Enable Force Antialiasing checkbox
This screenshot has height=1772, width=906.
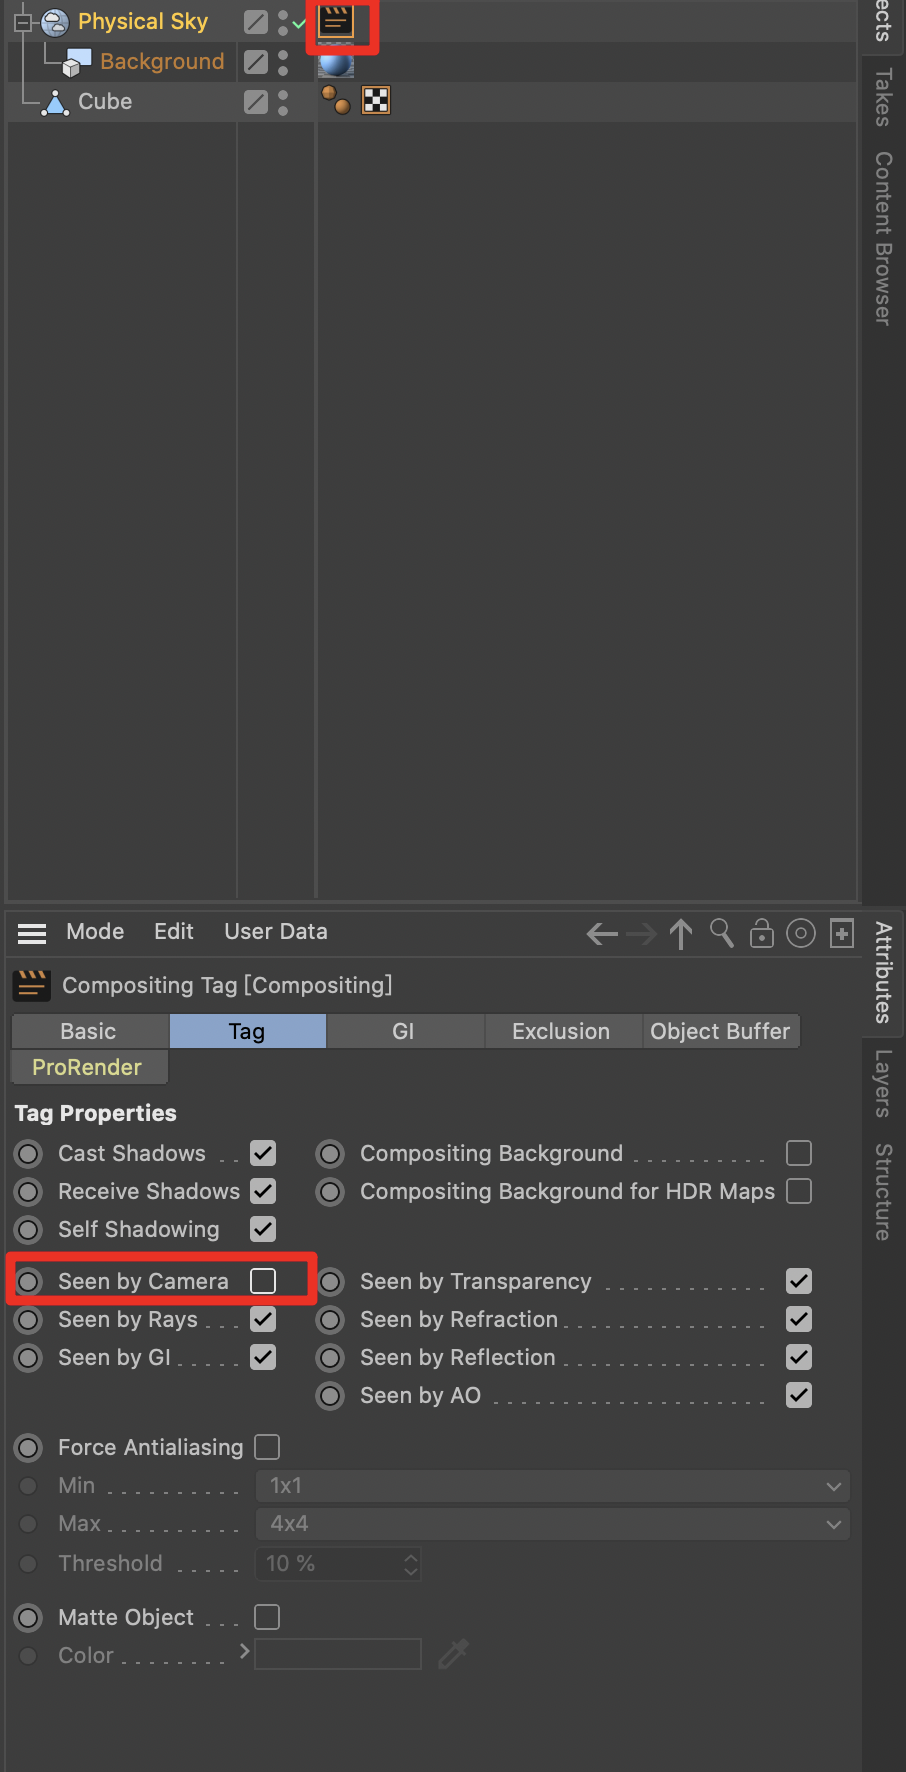point(267,1447)
